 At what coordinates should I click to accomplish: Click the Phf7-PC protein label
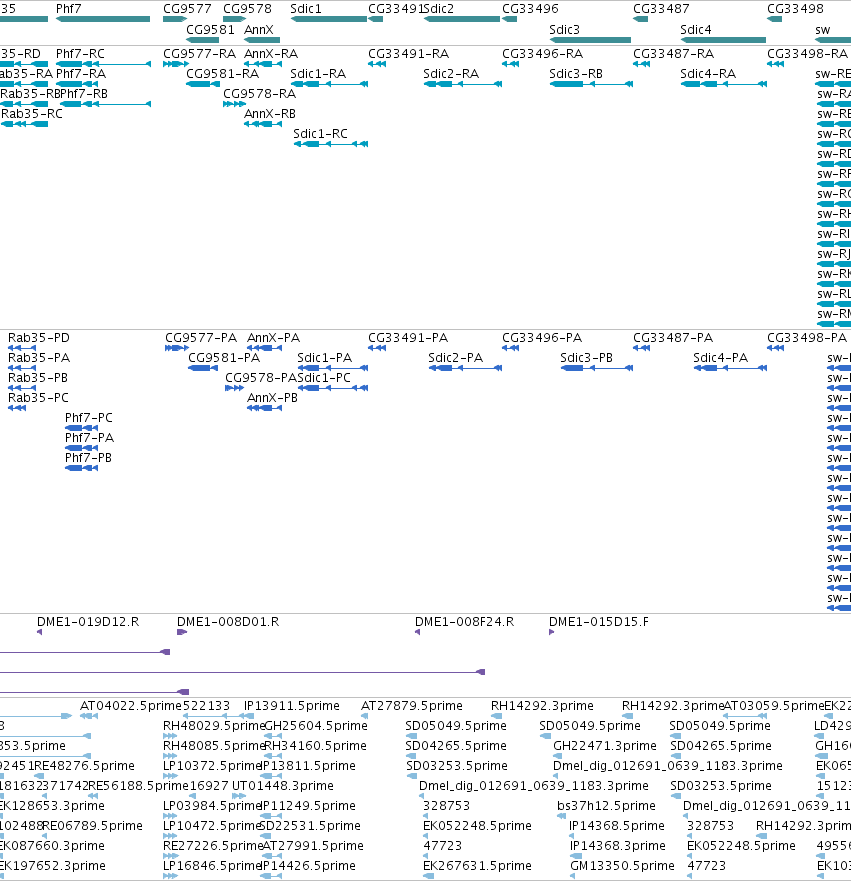pyautogui.click(x=89, y=418)
